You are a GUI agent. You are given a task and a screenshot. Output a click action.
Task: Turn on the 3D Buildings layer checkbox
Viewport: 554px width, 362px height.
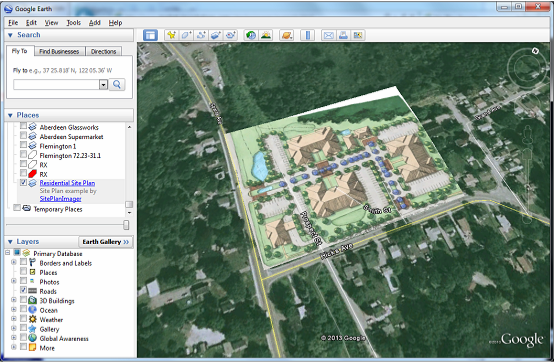[23, 300]
